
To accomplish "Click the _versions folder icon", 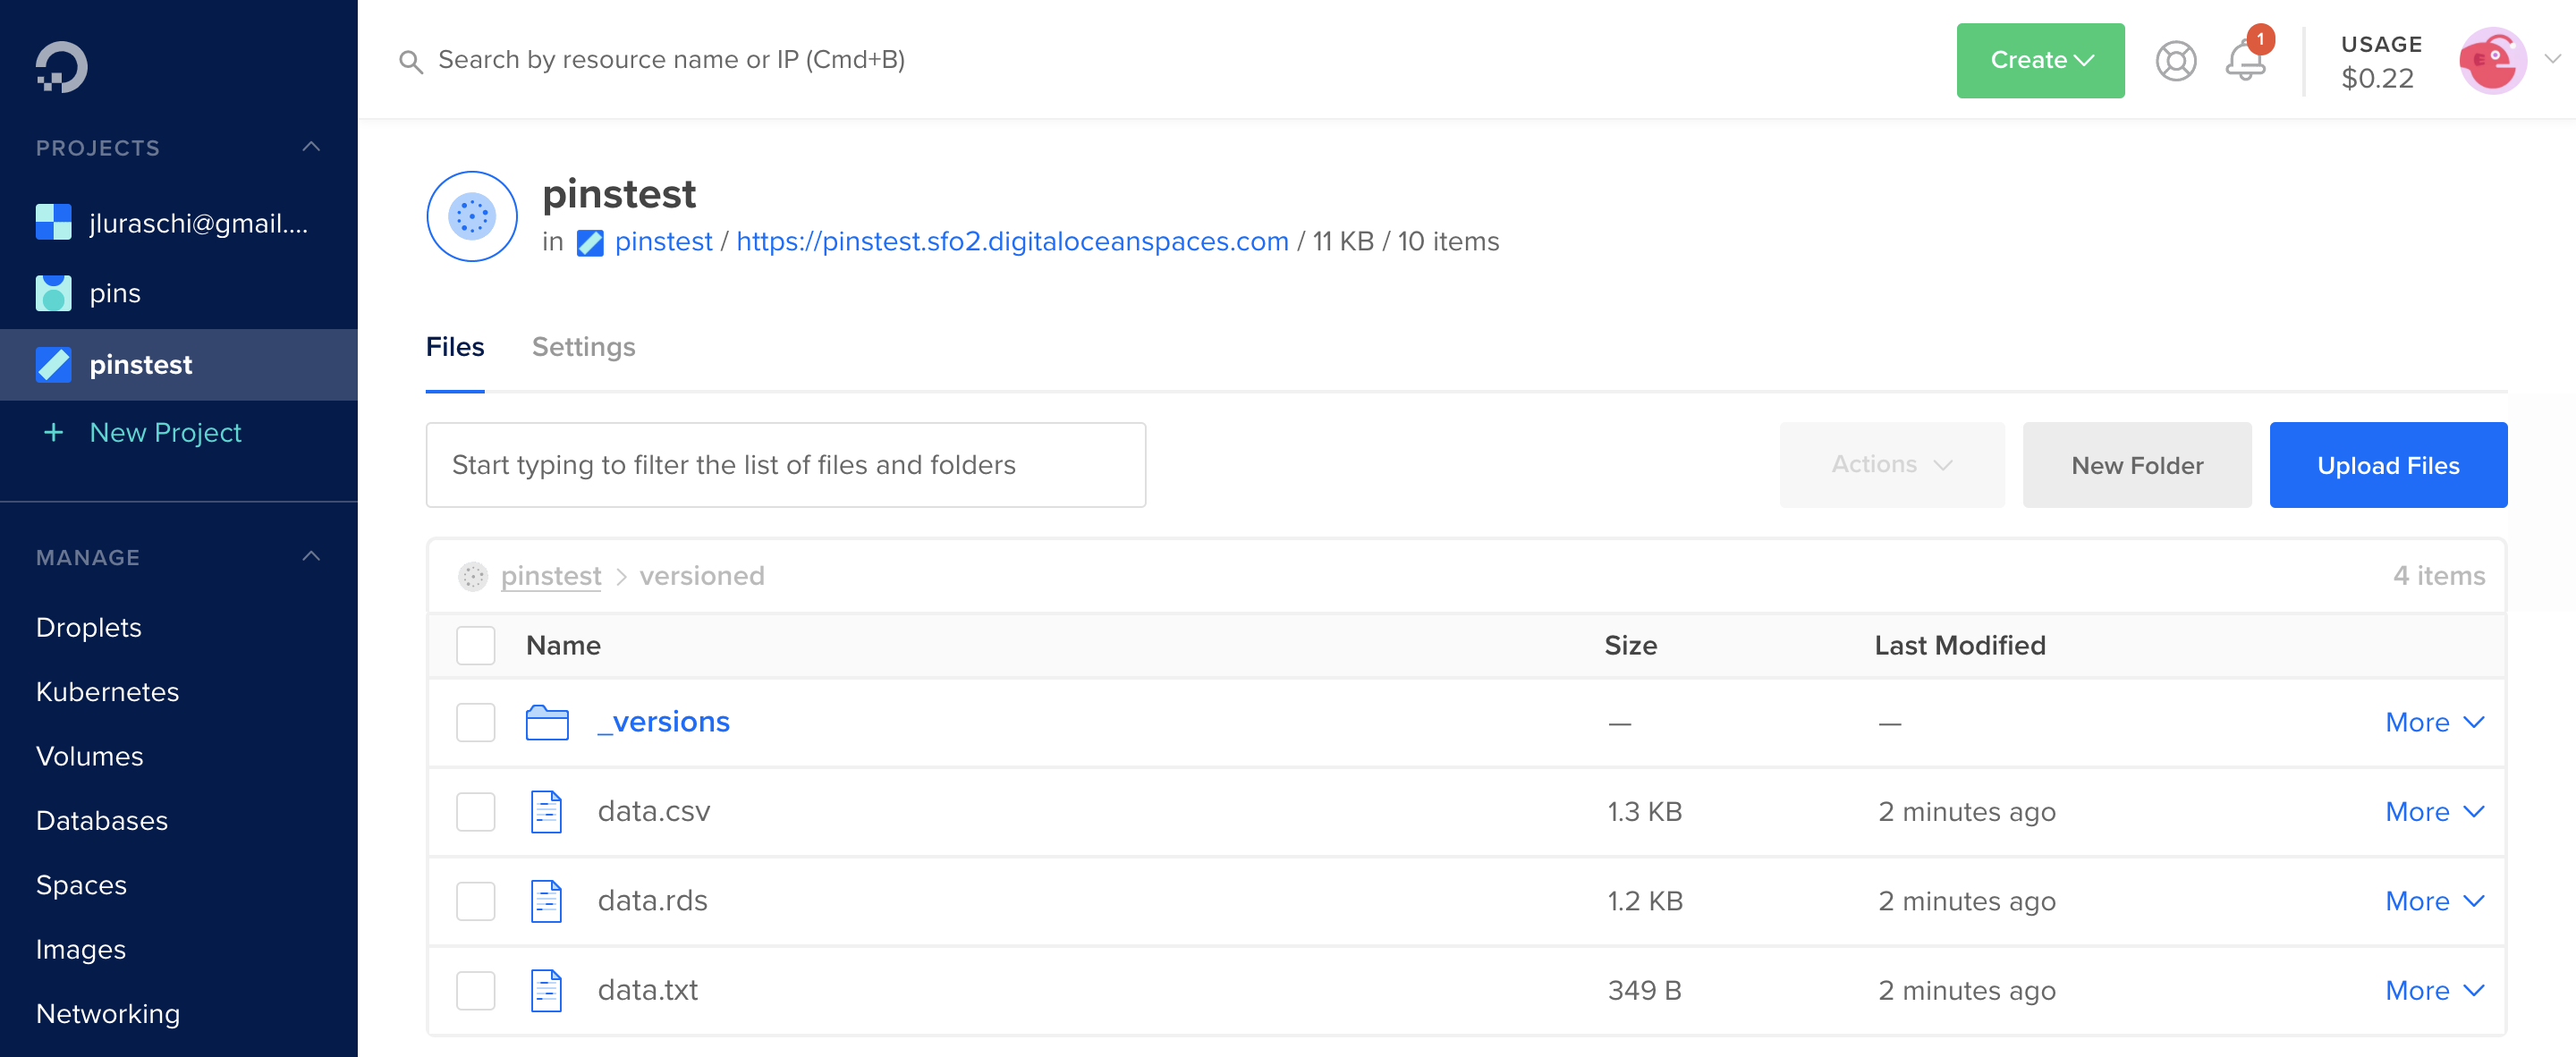I will [547, 721].
